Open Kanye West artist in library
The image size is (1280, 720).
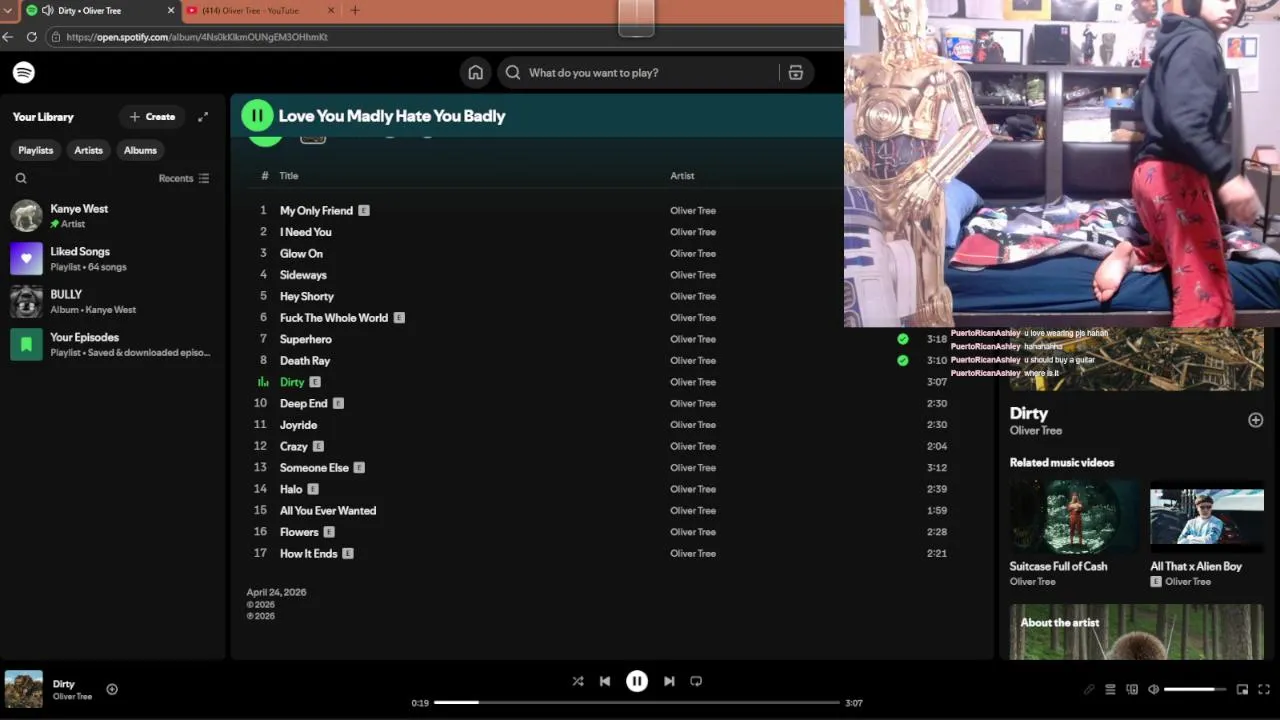[112, 216]
